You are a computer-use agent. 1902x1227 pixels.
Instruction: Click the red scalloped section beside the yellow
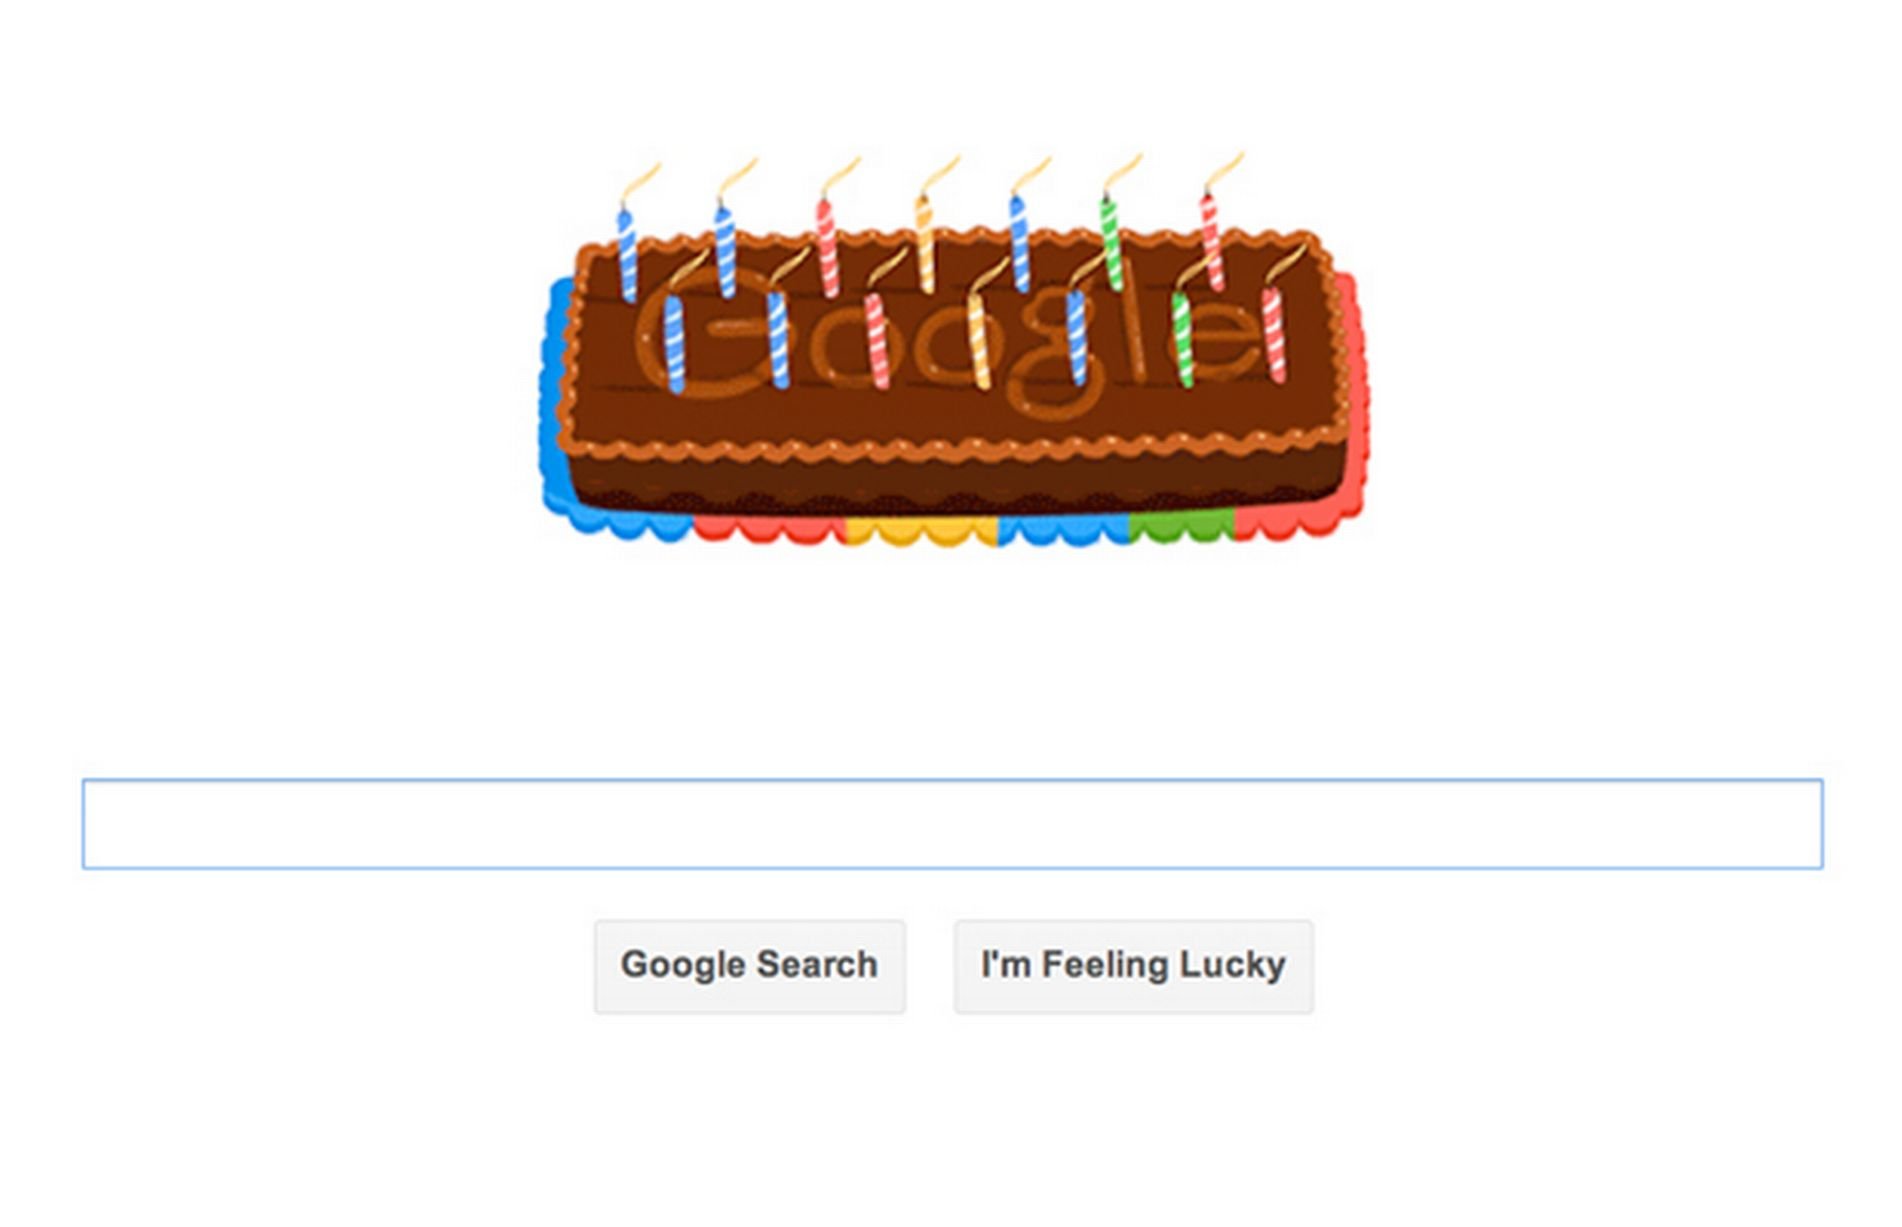tap(770, 530)
